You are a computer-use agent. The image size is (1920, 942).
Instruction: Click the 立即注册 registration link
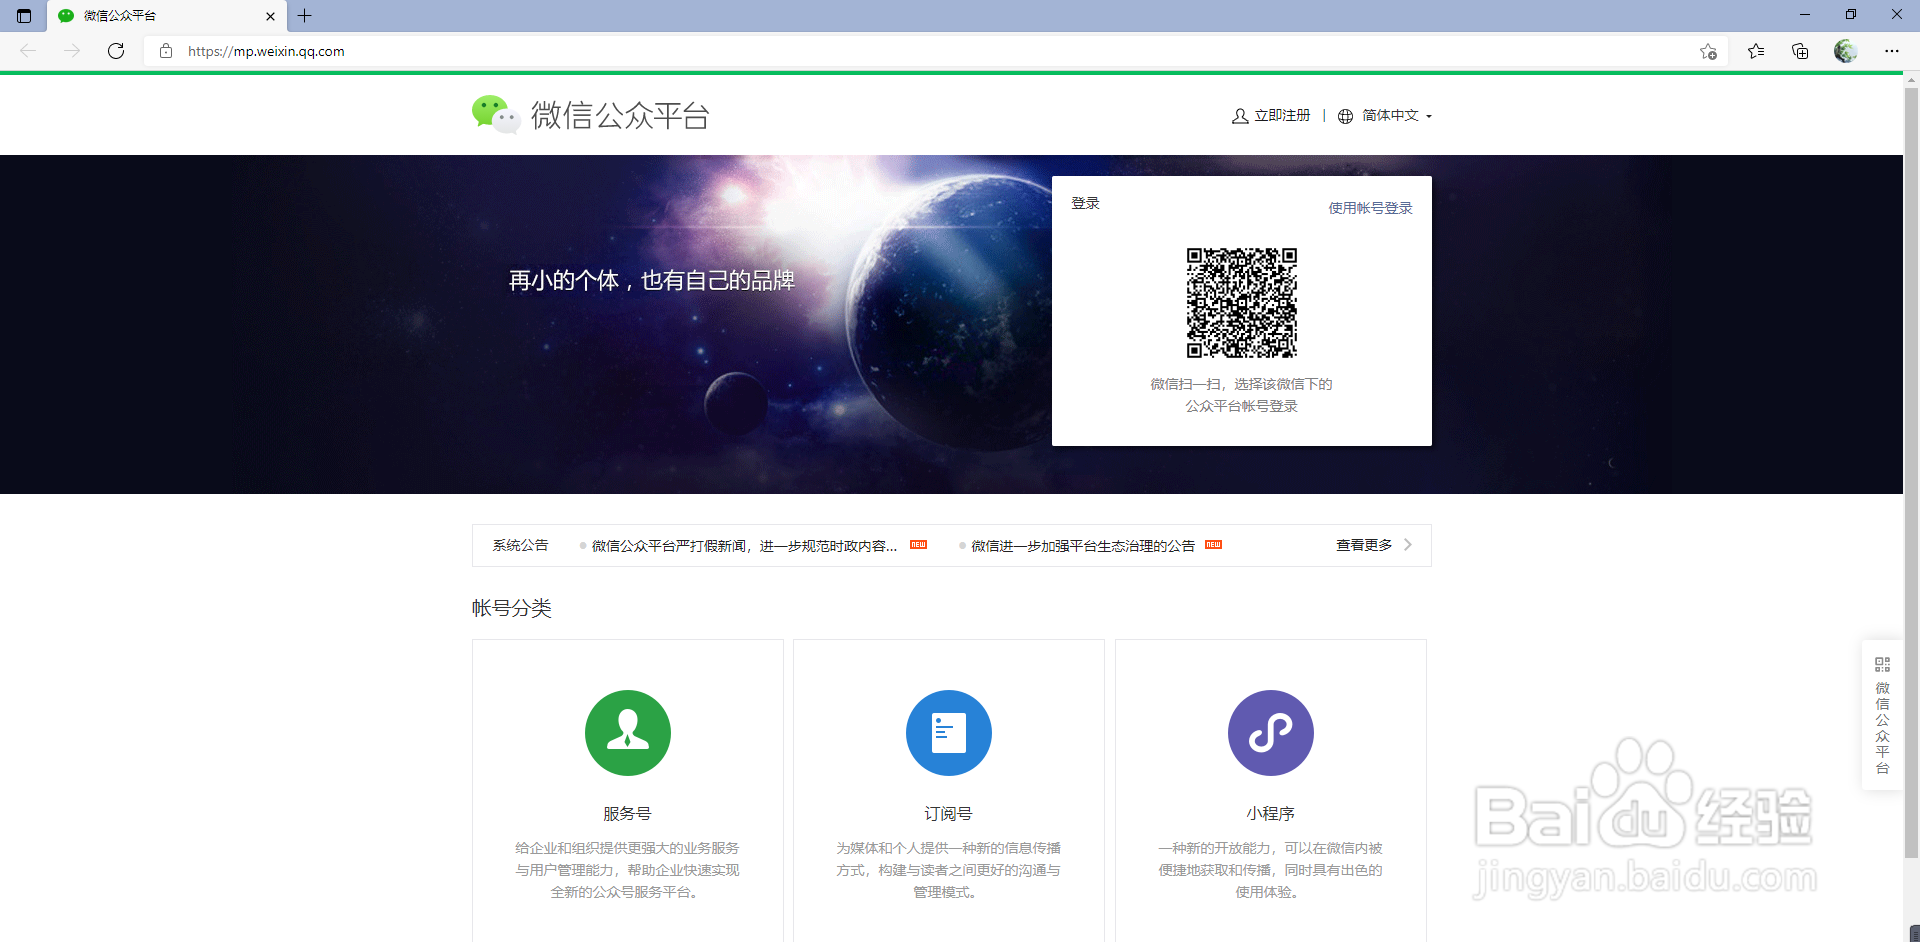coord(1281,115)
